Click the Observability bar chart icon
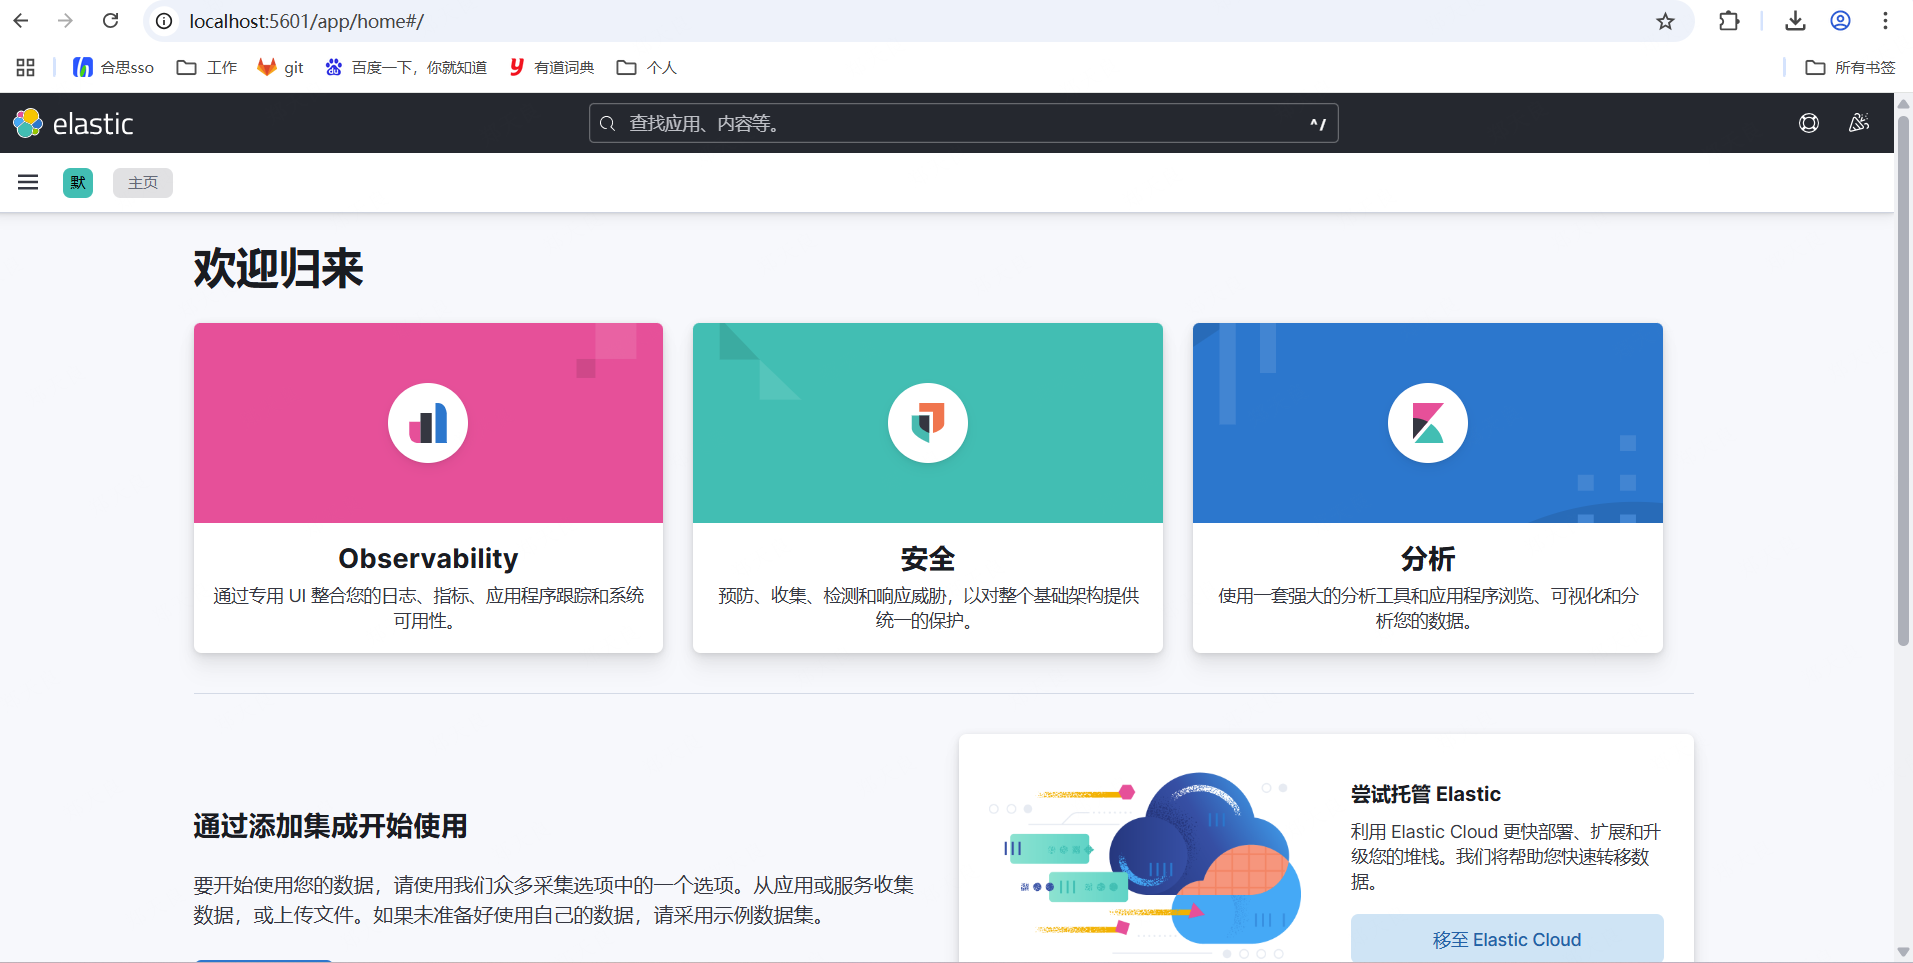Viewport: 1913px width, 963px height. (x=427, y=422)
